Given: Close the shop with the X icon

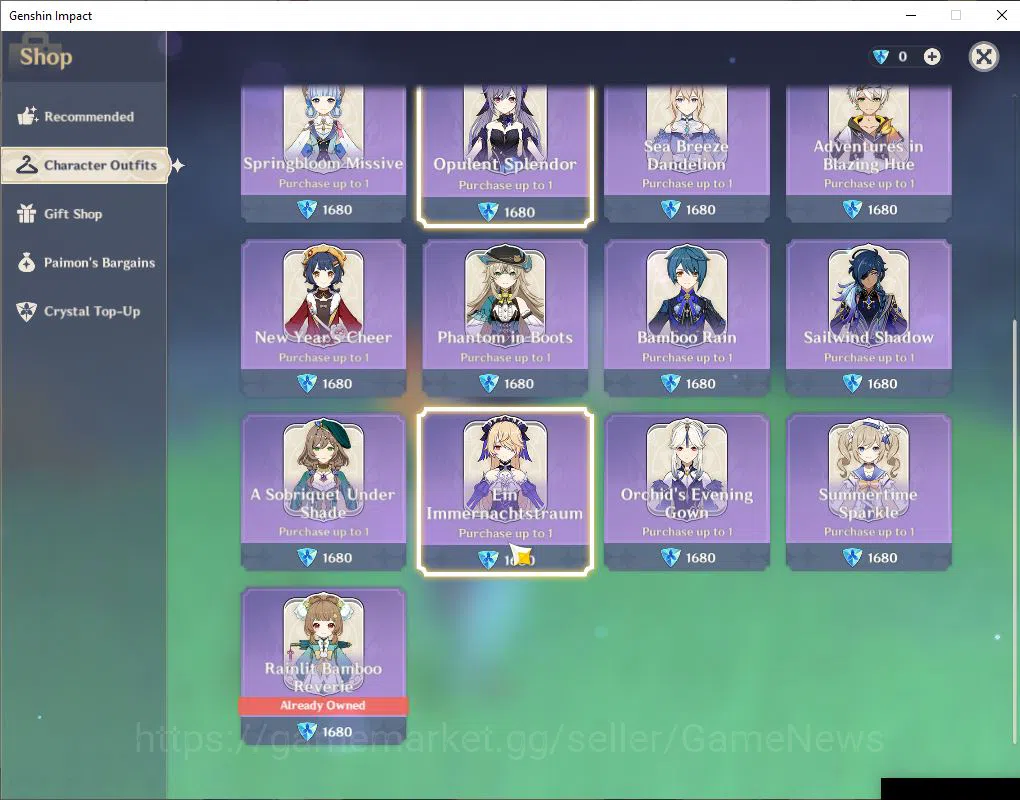Looking at the screenshot, I should coord(984,57).
